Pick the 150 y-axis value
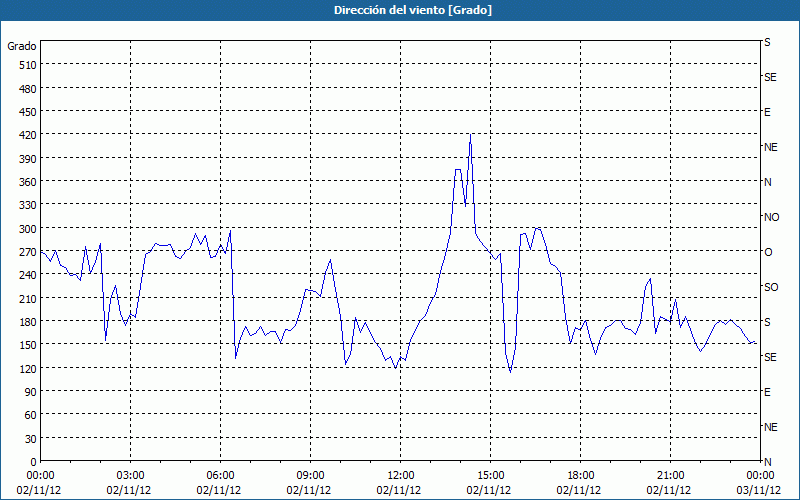 pyautogui.click(x=28, y=345)
